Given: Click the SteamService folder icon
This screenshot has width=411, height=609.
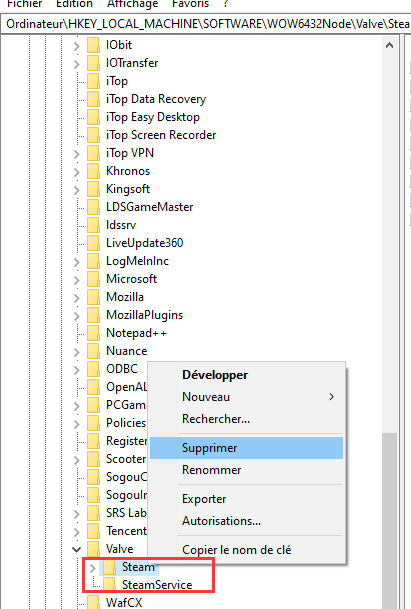Looking at the screenshot, I should tap(110, 585).
